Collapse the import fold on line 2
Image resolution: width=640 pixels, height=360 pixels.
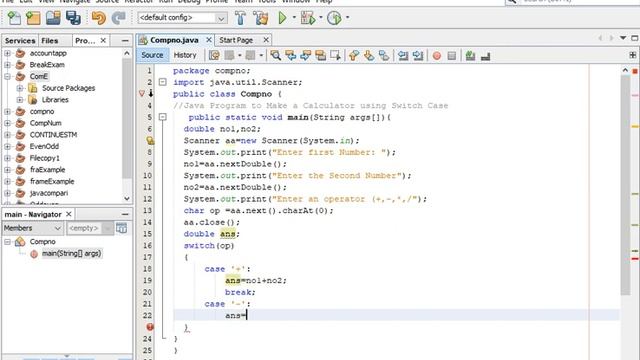click(x=162, y=82)
